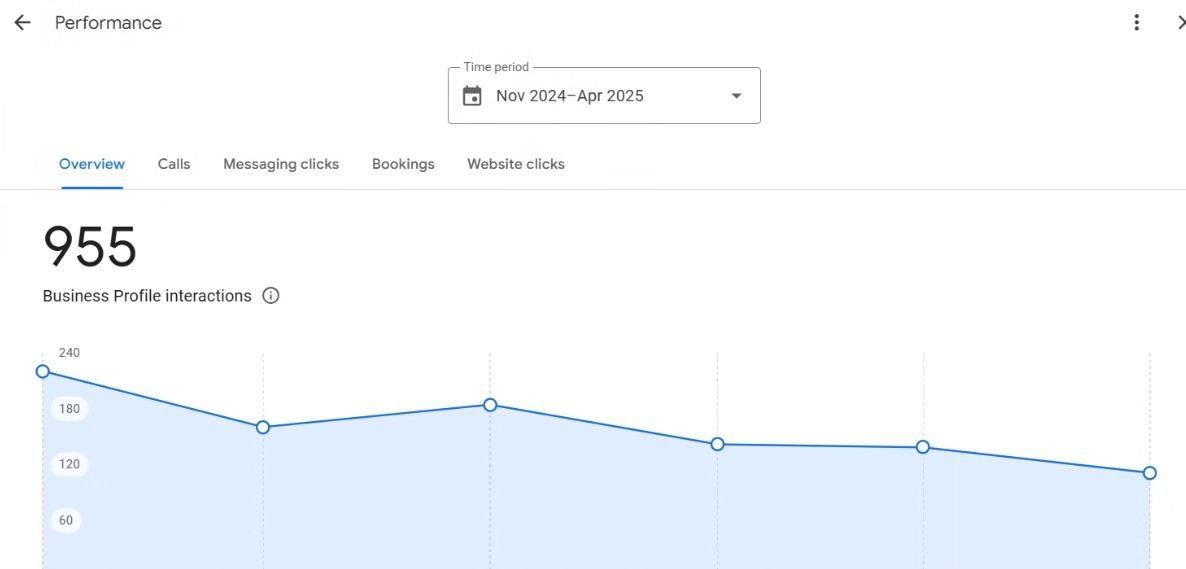Click the third data point near 180
1186x569 pixels.
pos(490,405)
